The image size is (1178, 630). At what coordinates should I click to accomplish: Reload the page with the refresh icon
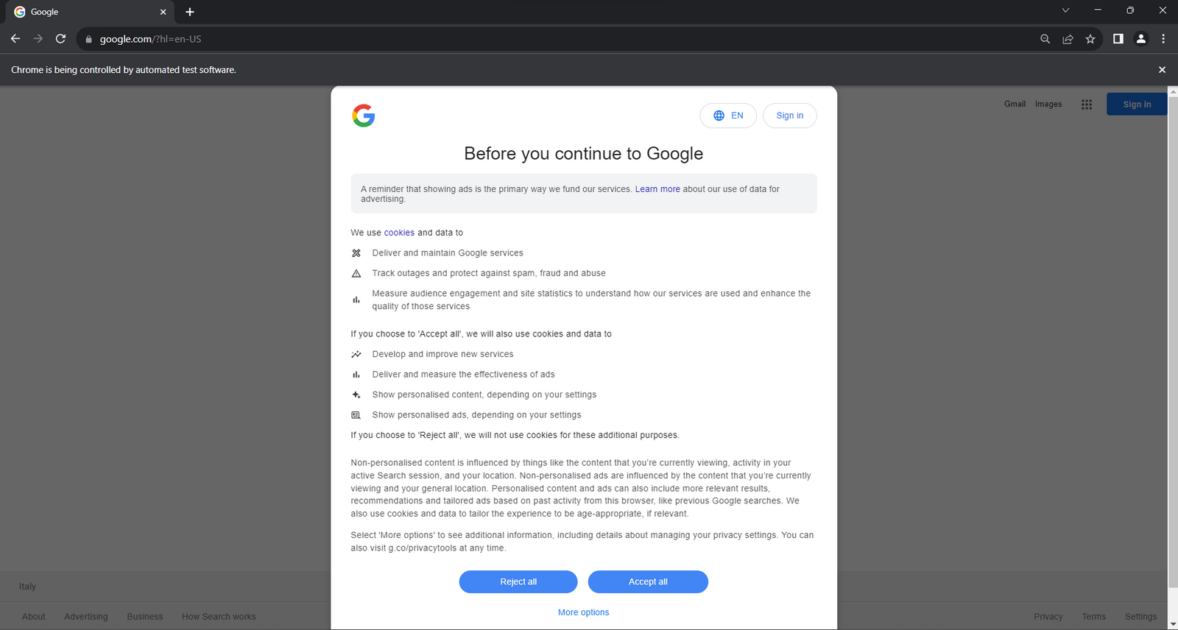[x=60, y=39]
